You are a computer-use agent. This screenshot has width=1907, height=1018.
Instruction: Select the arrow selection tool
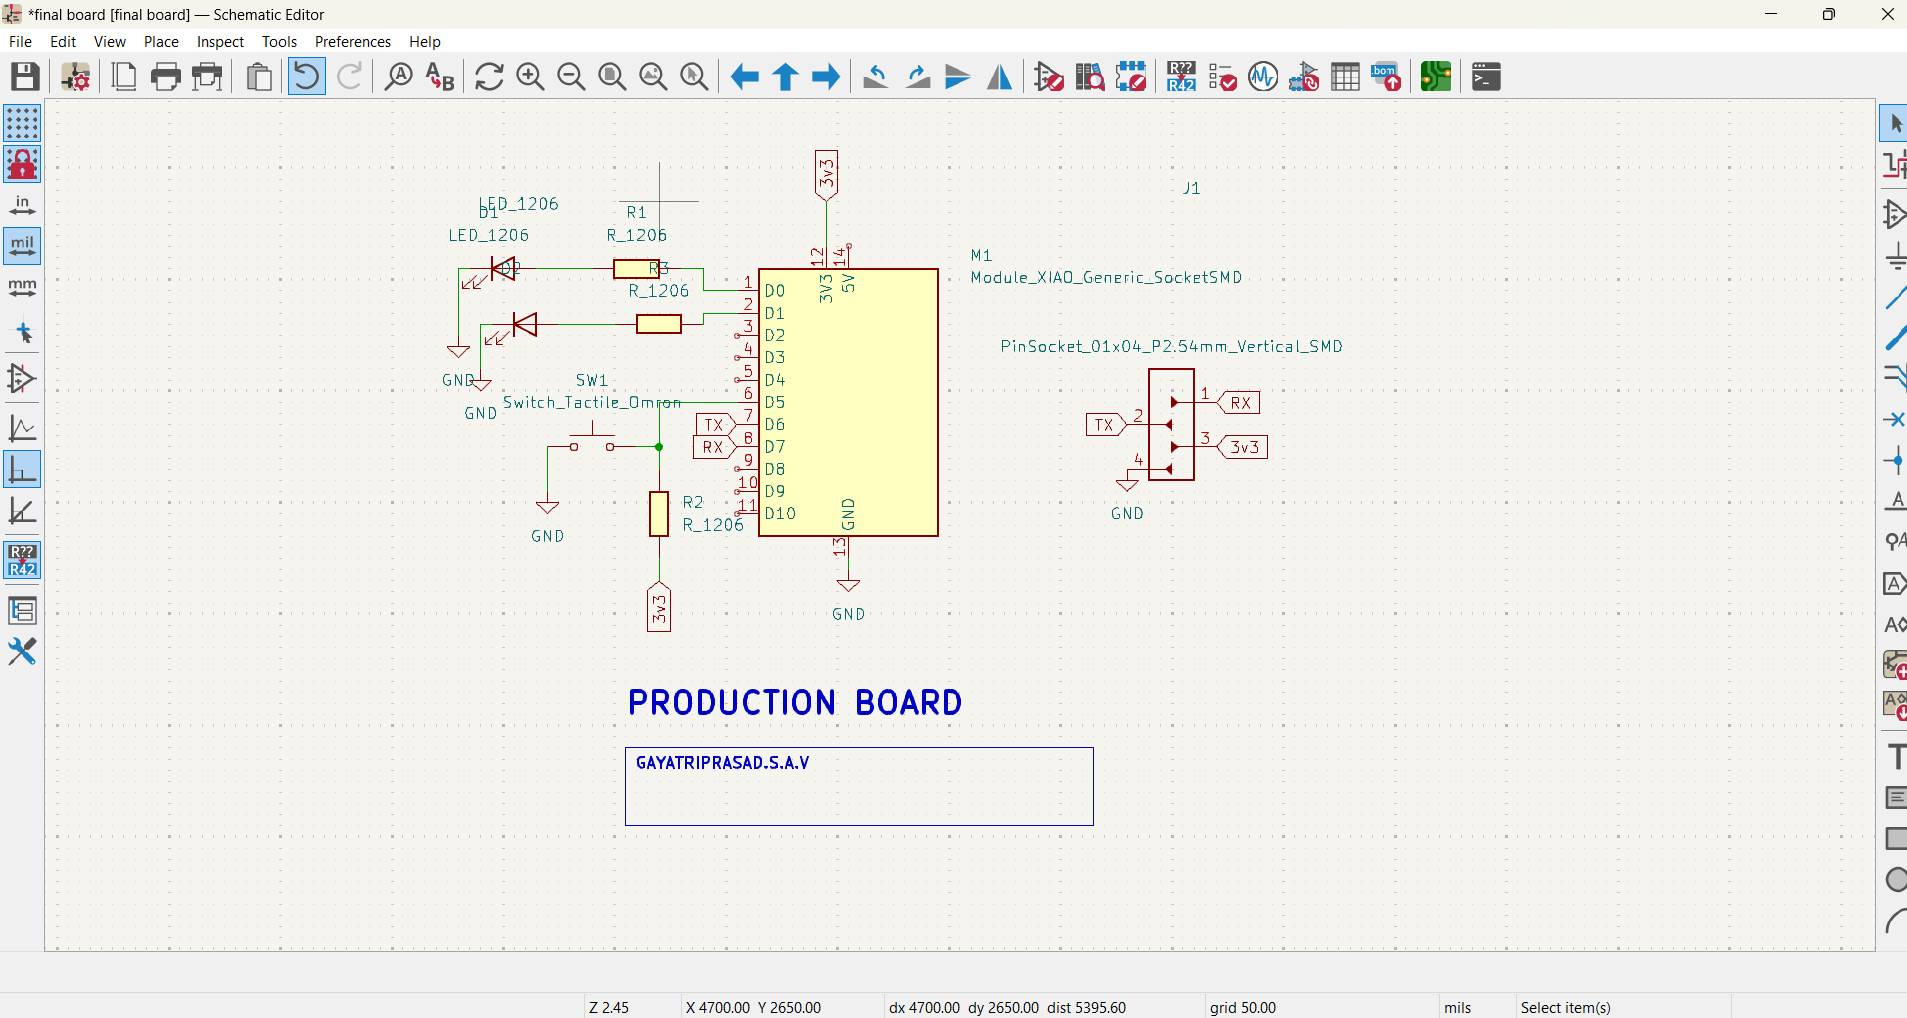1893,124
